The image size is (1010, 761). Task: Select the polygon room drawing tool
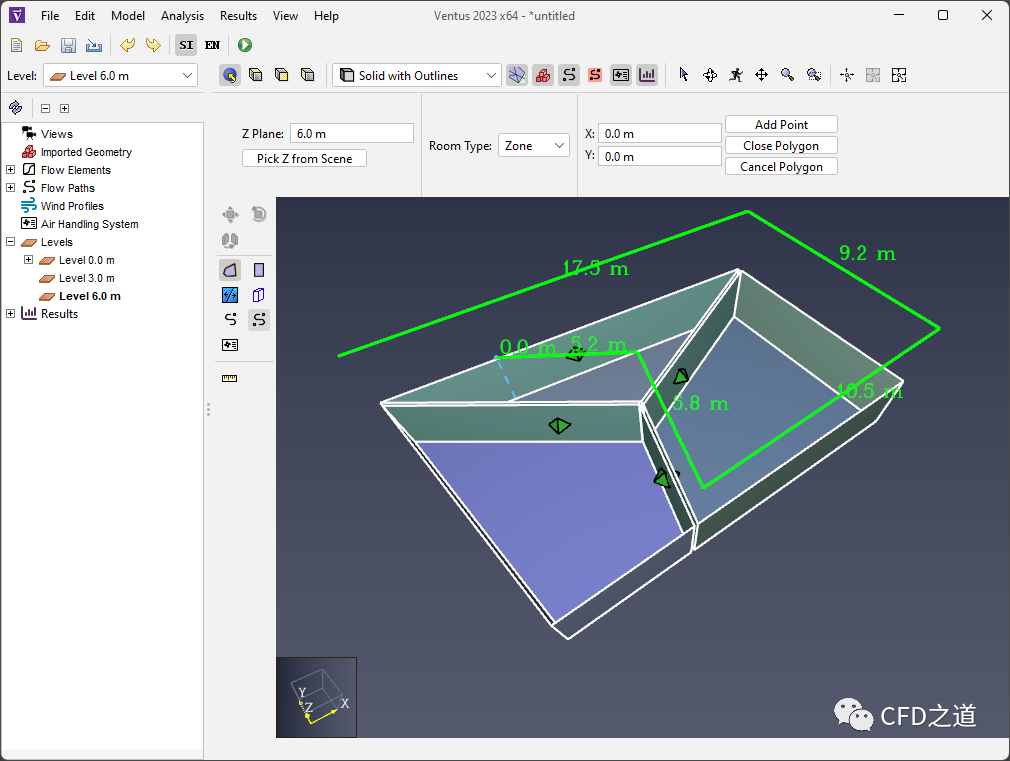click(230, 270)
